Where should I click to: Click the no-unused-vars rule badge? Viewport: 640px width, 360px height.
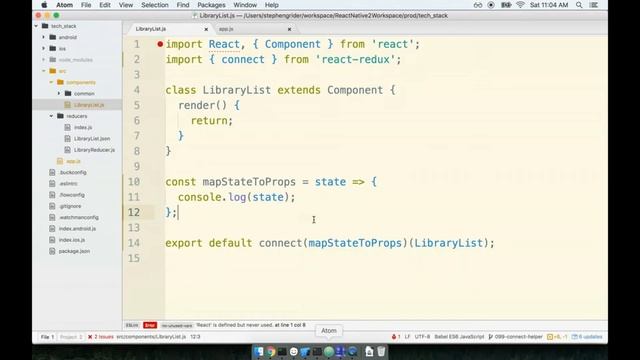(177, 326)
